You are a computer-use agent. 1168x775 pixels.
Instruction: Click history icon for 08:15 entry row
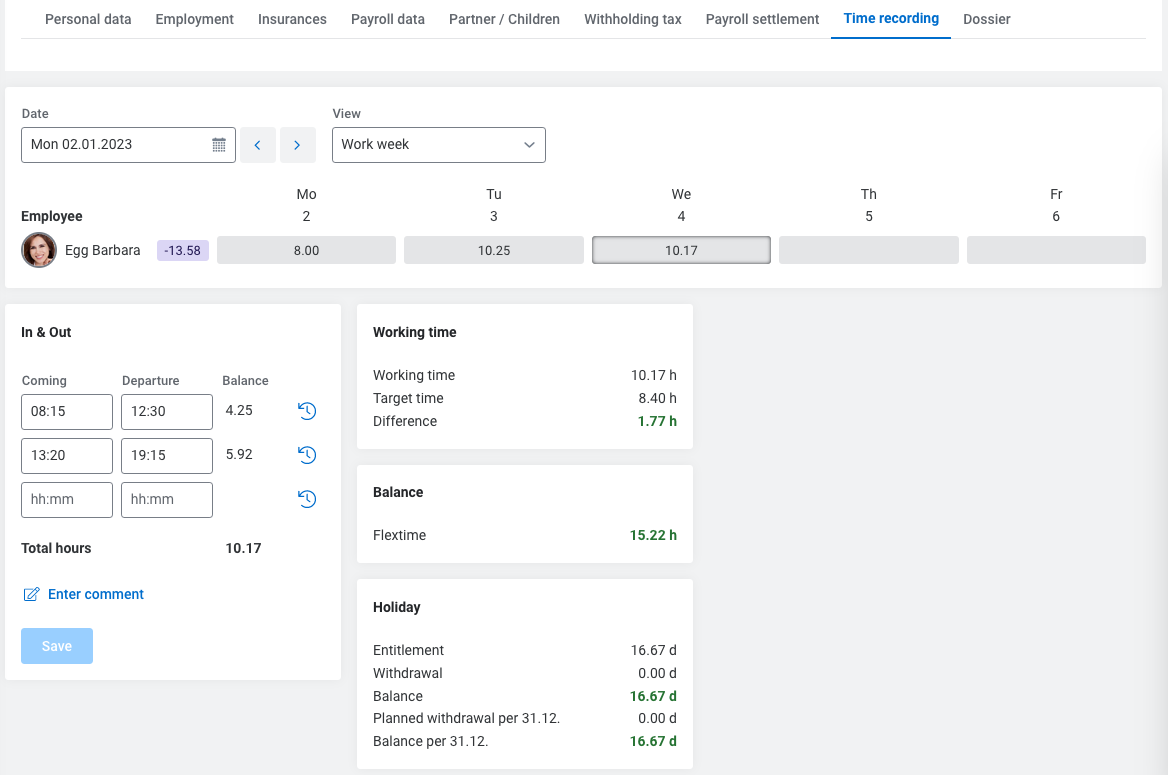coord(307,411)
